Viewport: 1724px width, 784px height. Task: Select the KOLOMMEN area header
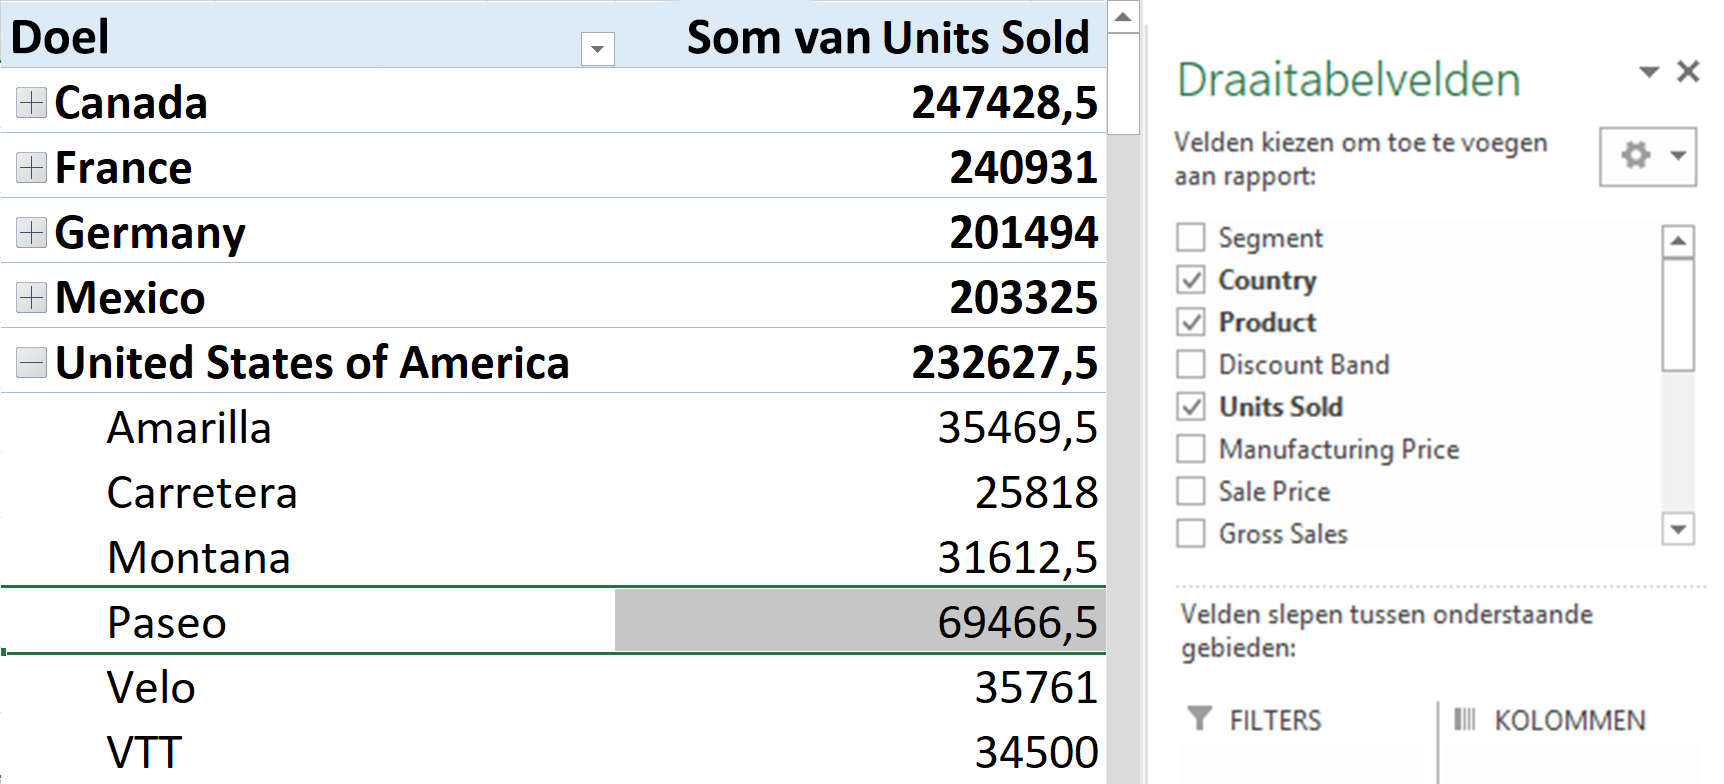(x=1549, y=720)
